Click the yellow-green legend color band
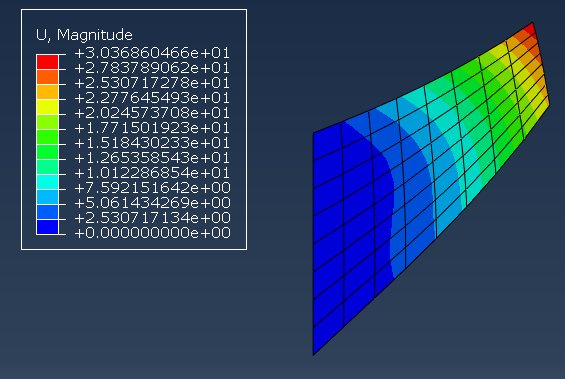This screenshot has height=379, width=565. [47, 122]
